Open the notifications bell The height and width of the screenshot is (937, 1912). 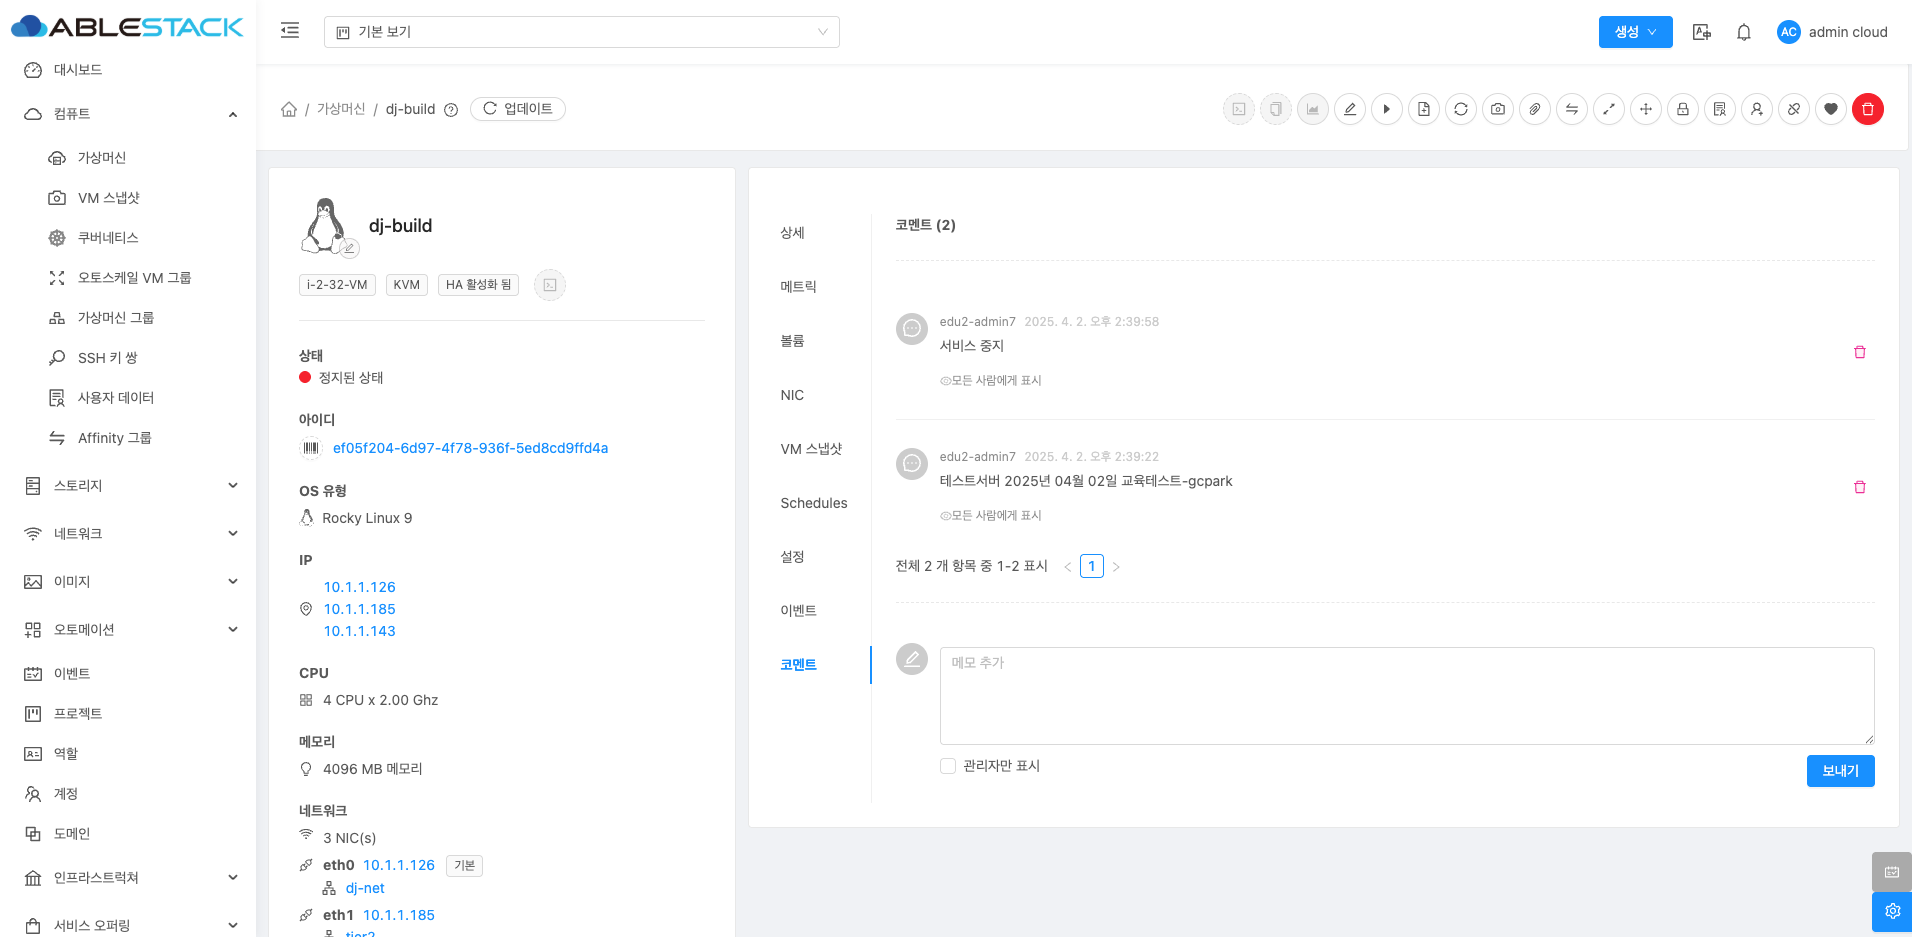1743,32
